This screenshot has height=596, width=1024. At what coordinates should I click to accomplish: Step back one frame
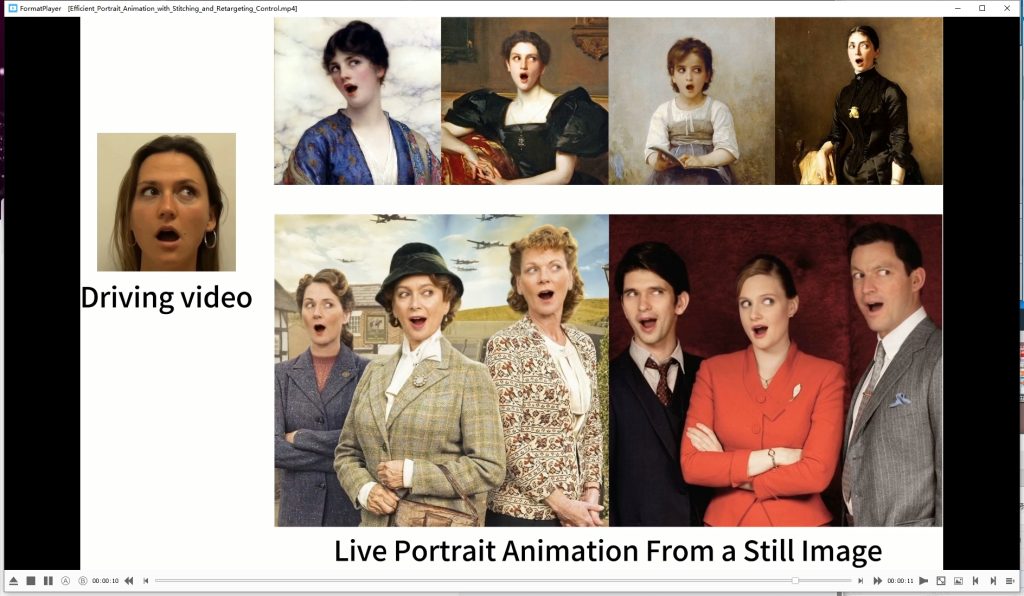click(x=146, y=581)
